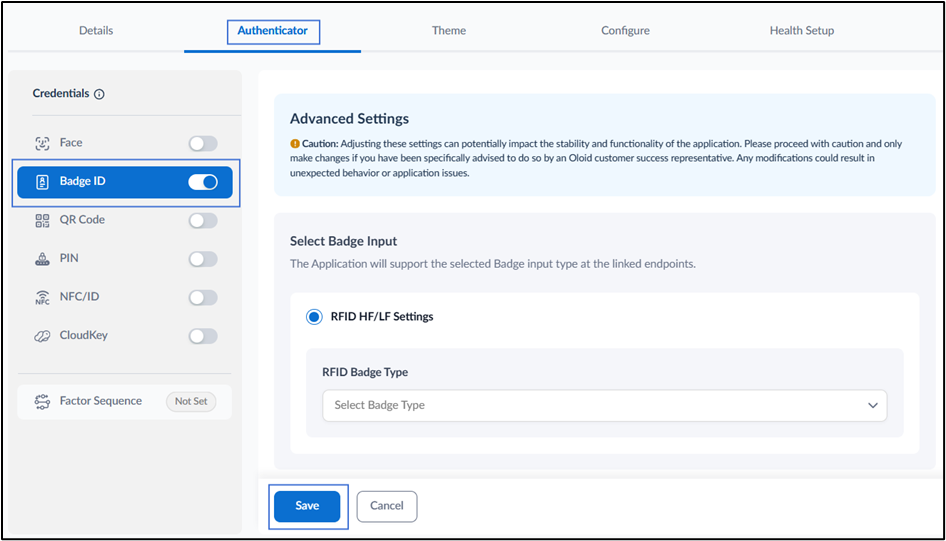946x541 pixels.
Task: Click the orange Caution warning icon
Action: [295, 144]
